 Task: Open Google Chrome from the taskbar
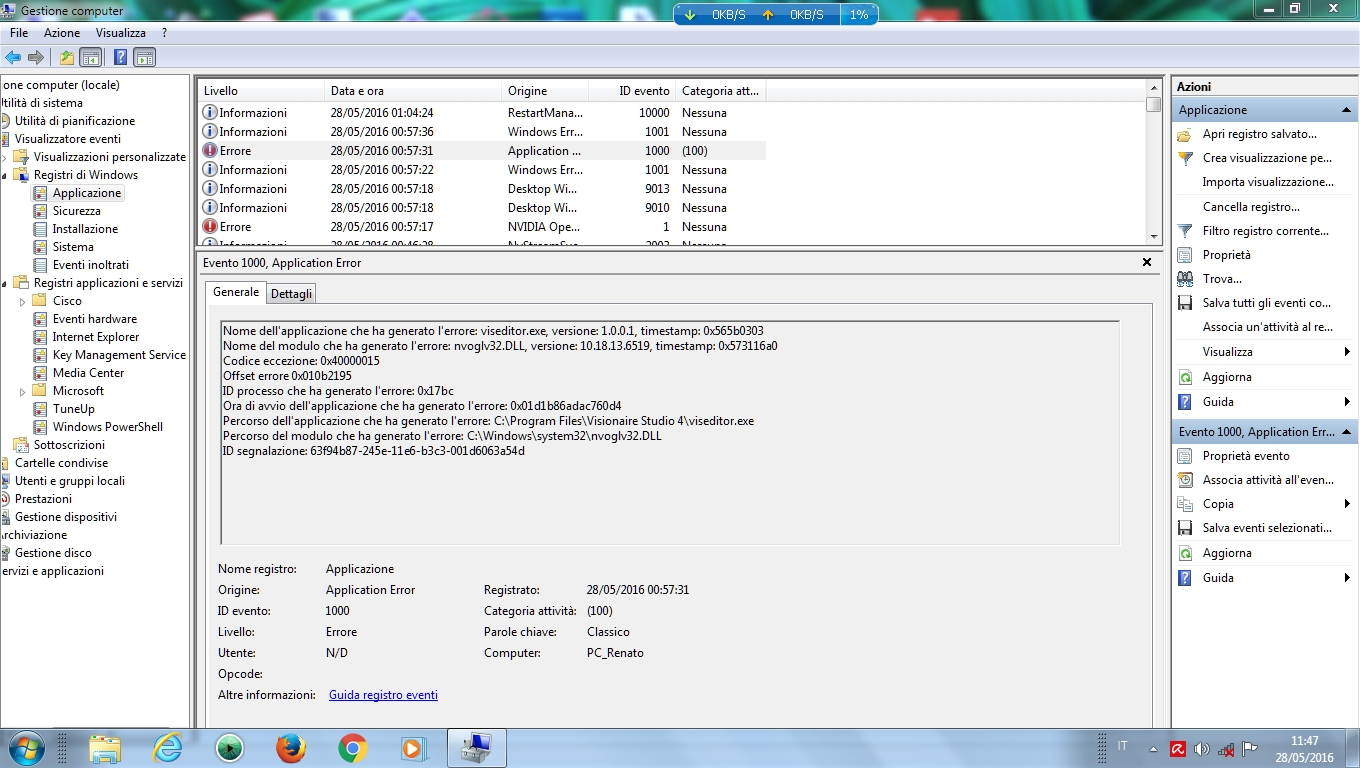tap(352, 748)
